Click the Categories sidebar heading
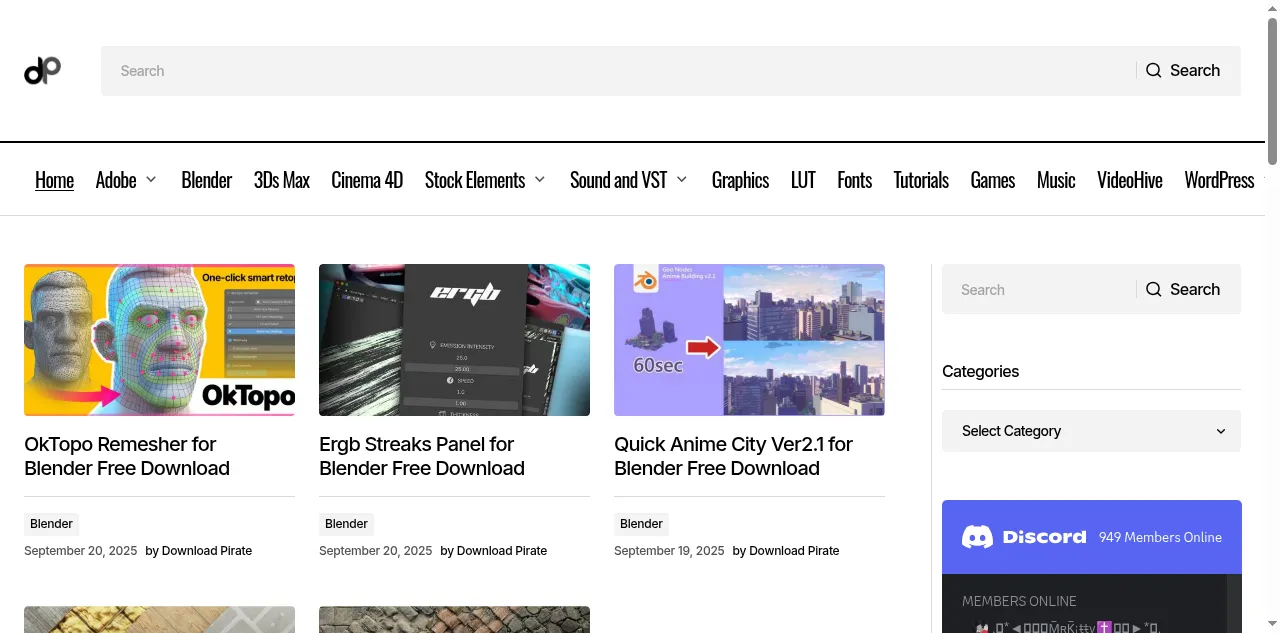The width and height of the screenshot is (1280, 633). coord(980,371)
